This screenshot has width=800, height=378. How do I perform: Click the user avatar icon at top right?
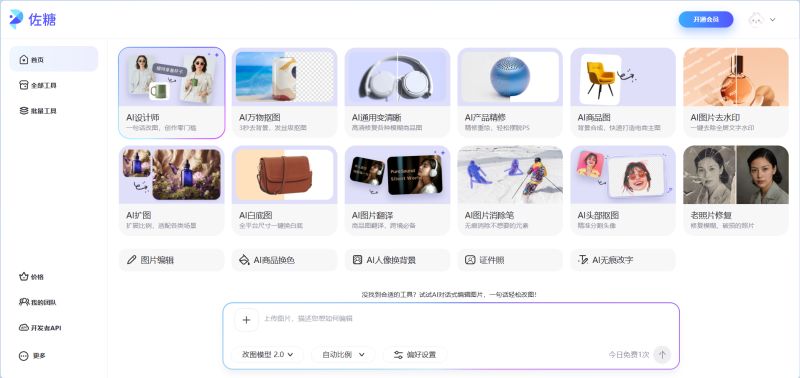[756, 19]
